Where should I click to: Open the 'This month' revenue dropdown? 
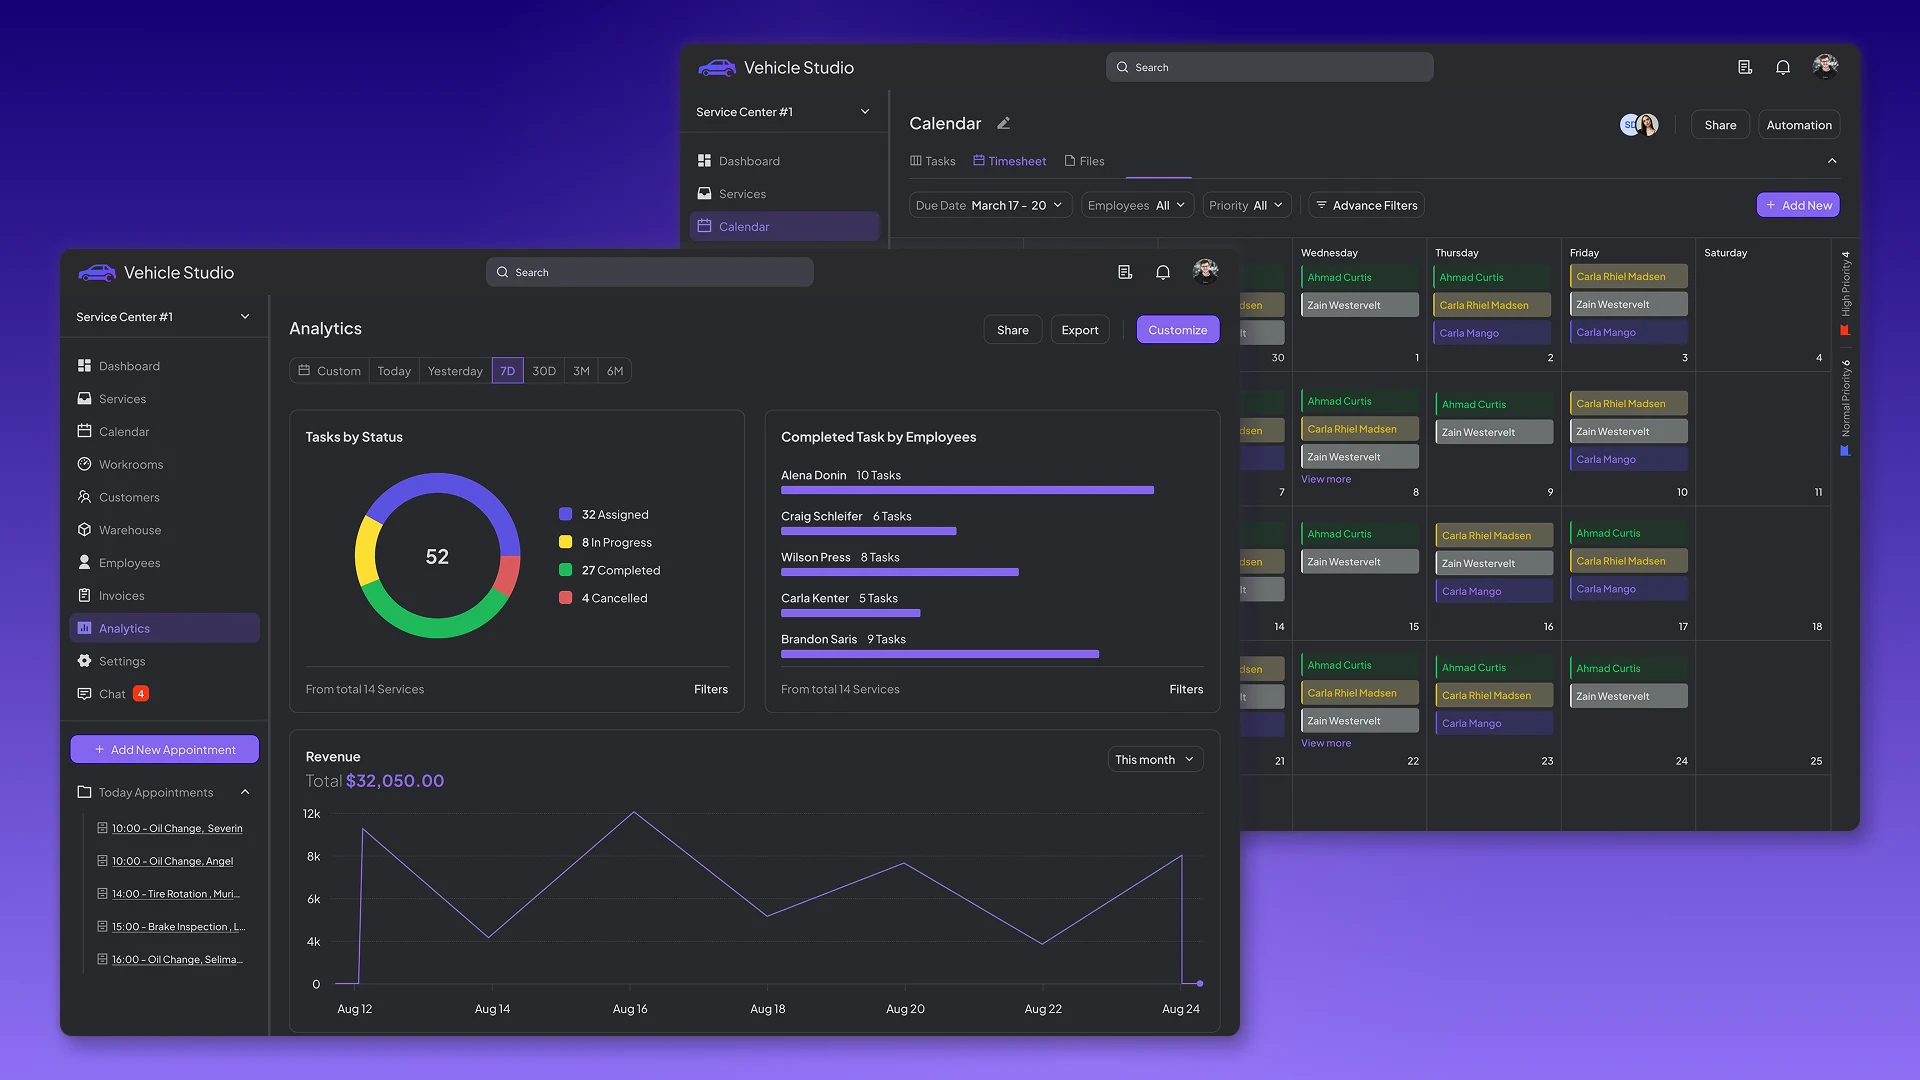pos(1153,759)
